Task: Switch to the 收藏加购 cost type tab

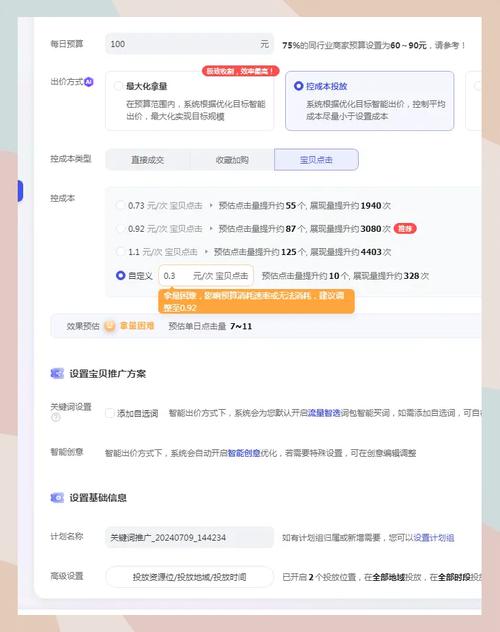Action: (x=232, y=160)
